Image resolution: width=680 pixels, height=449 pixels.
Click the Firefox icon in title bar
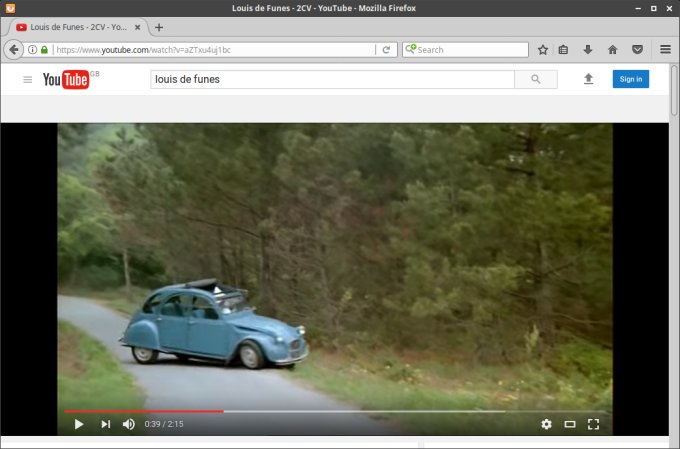[10, 8]
